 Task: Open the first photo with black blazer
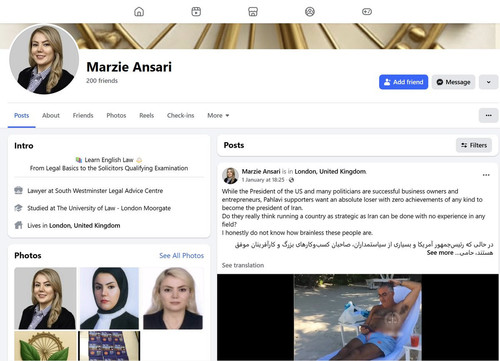click(x=45, y=298)
